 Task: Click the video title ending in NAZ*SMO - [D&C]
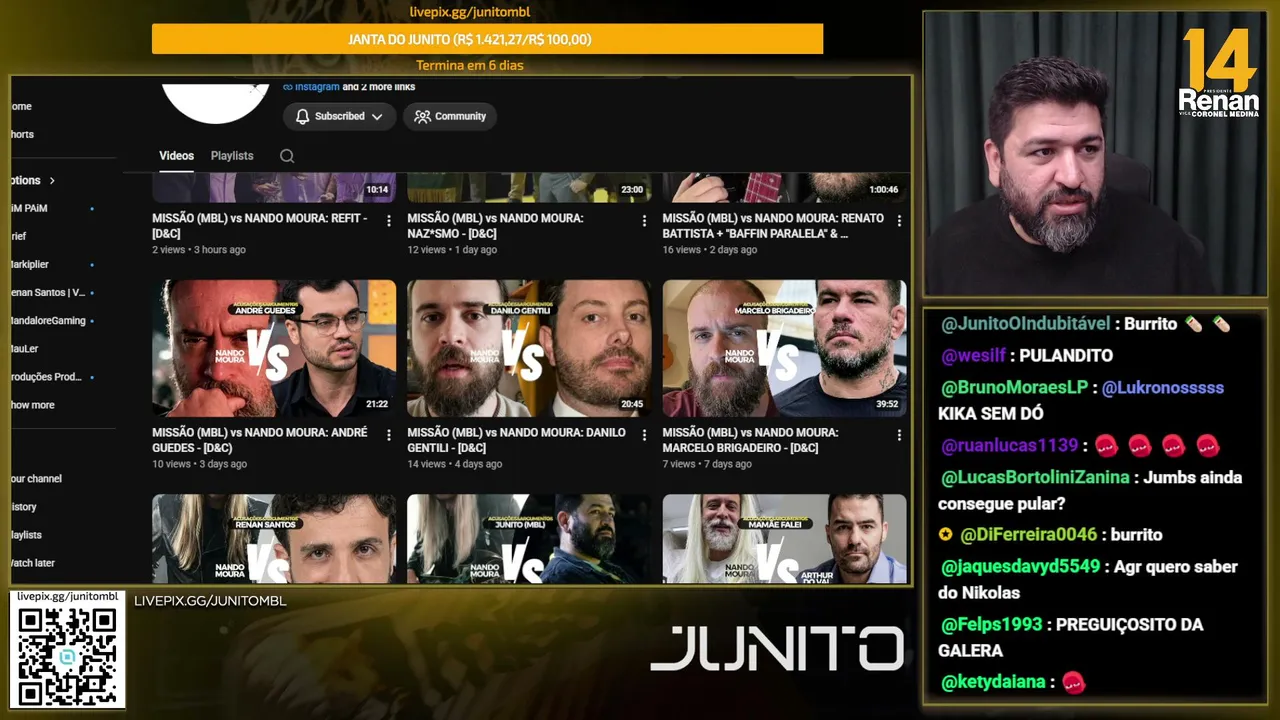pos(495,226)
